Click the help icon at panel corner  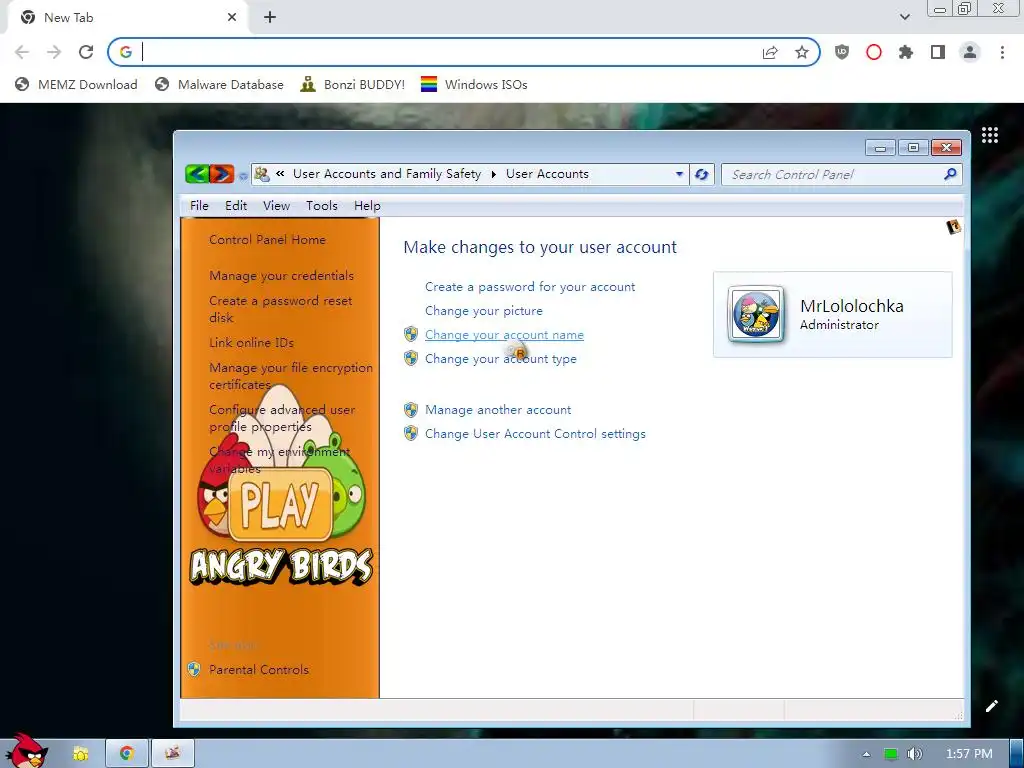point(953,227)
